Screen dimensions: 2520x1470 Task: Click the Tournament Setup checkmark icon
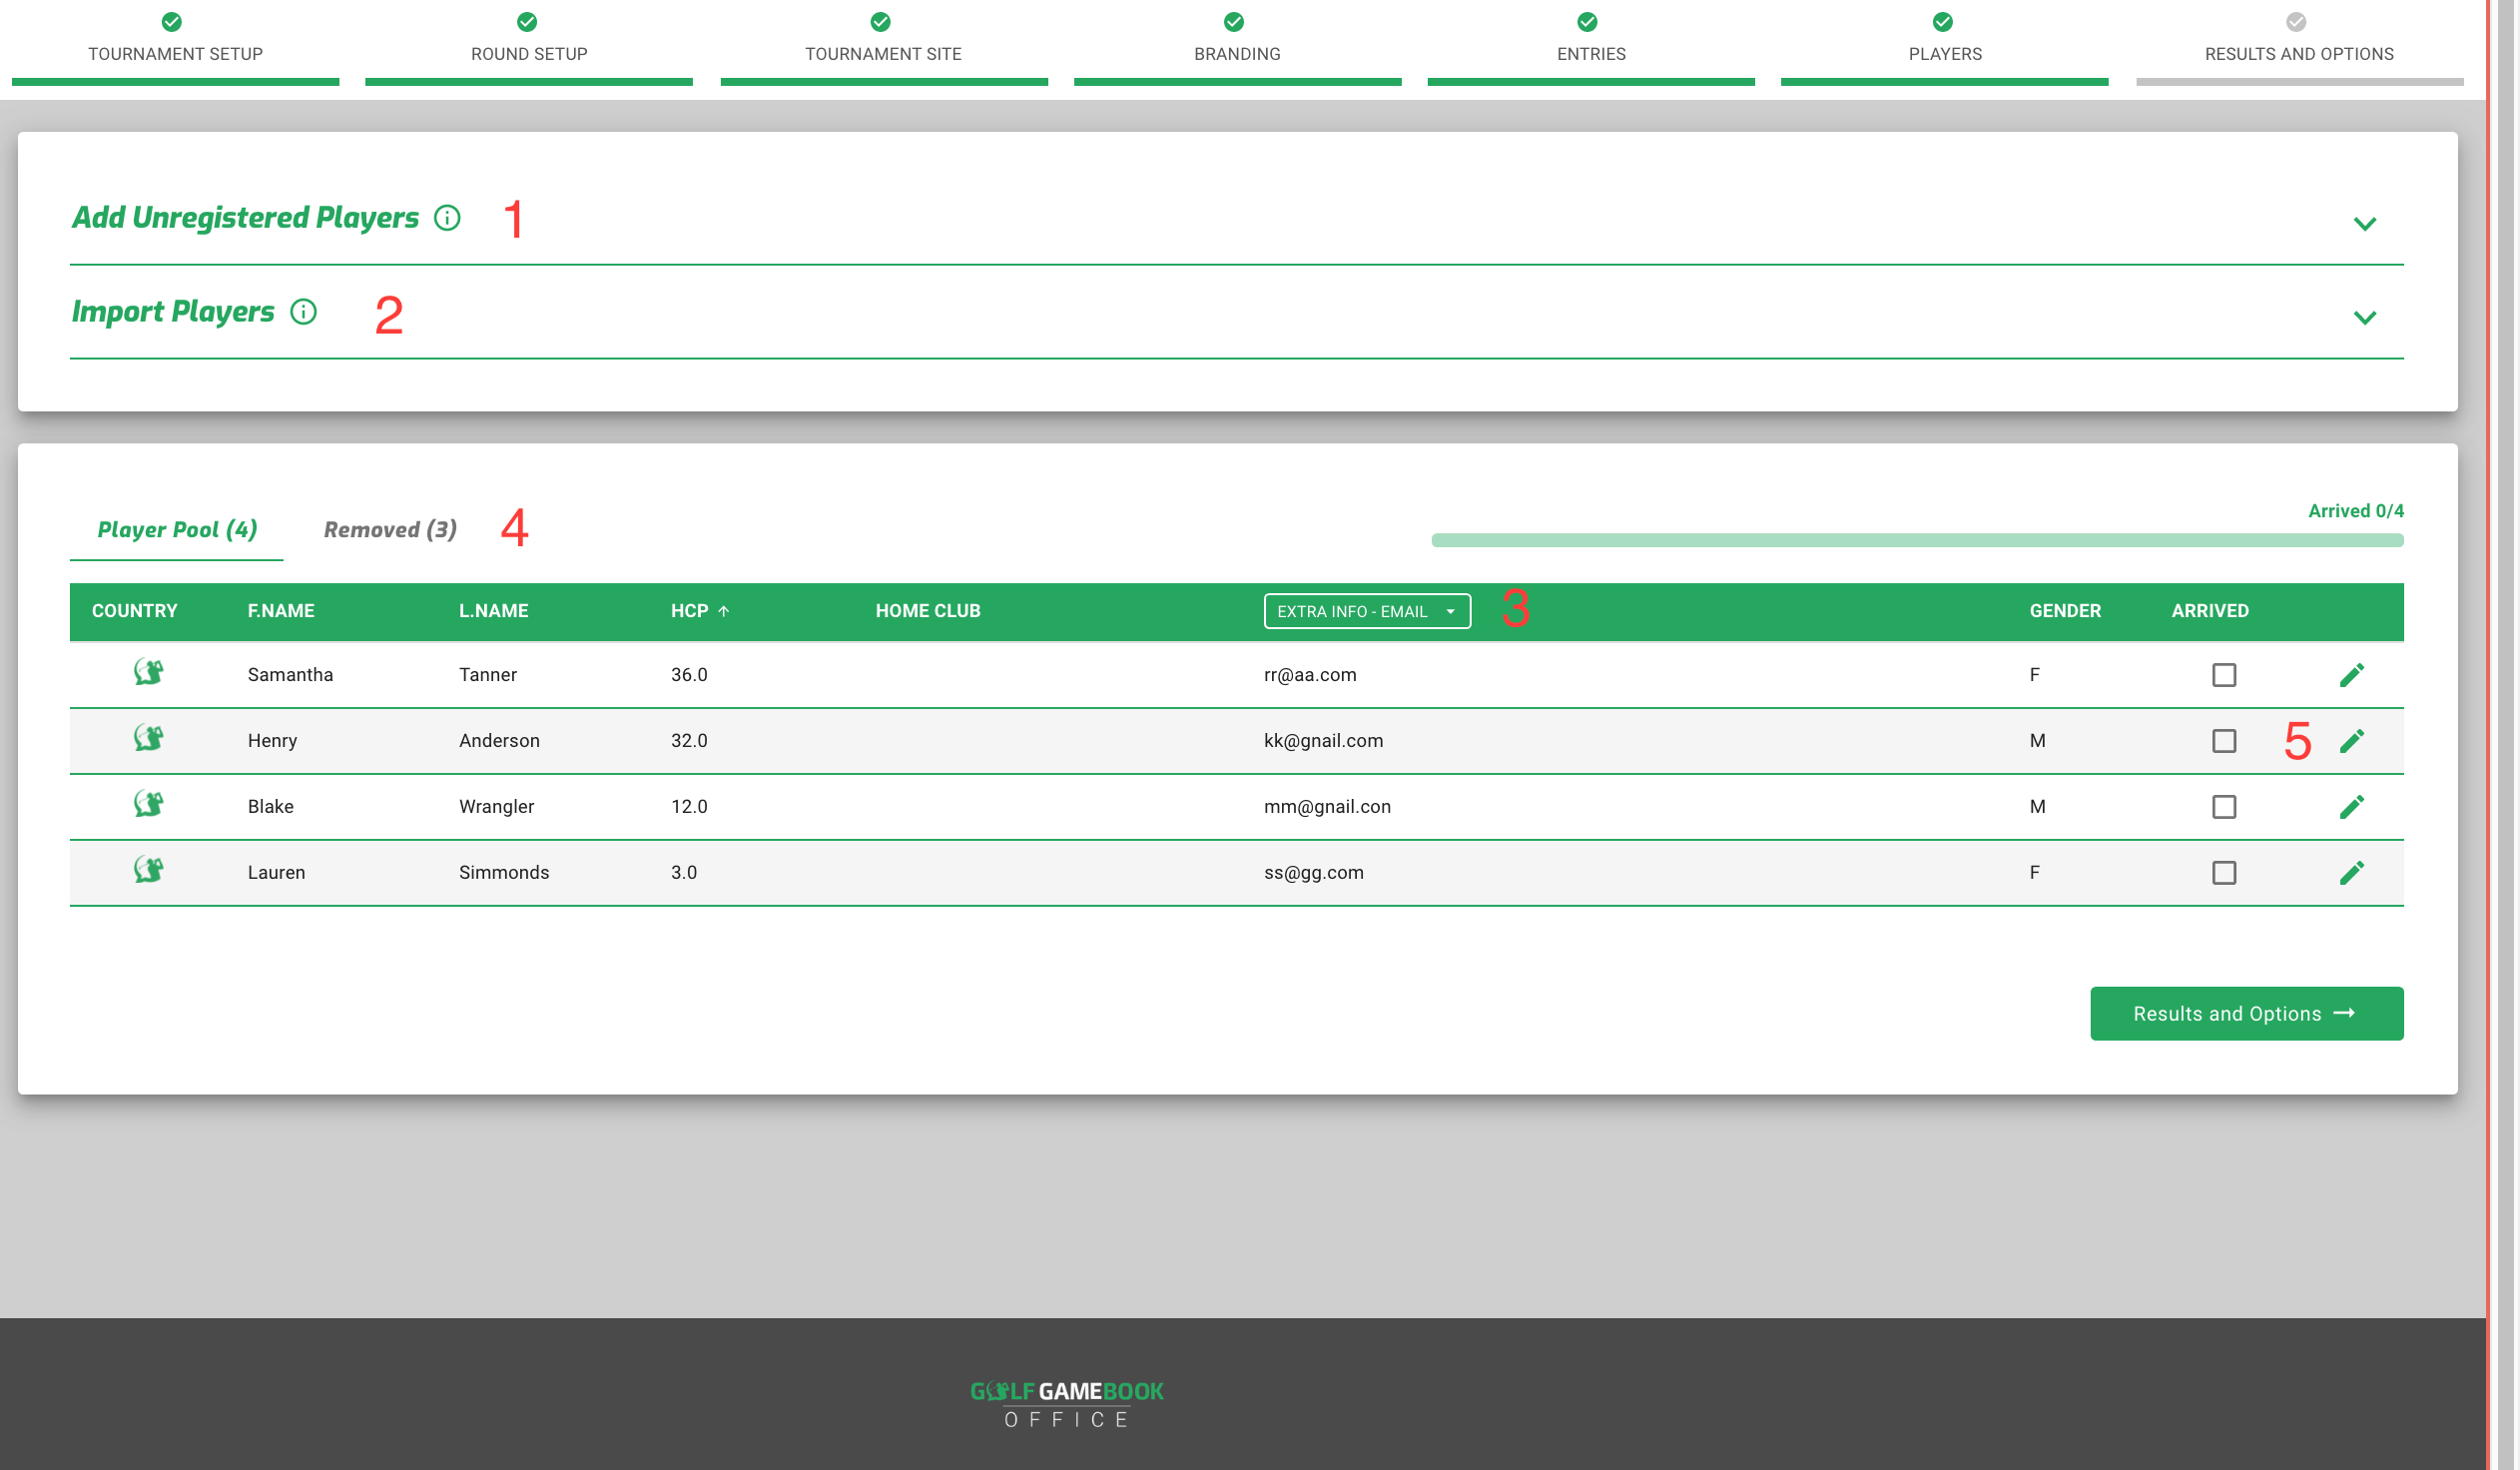(172, 22)
